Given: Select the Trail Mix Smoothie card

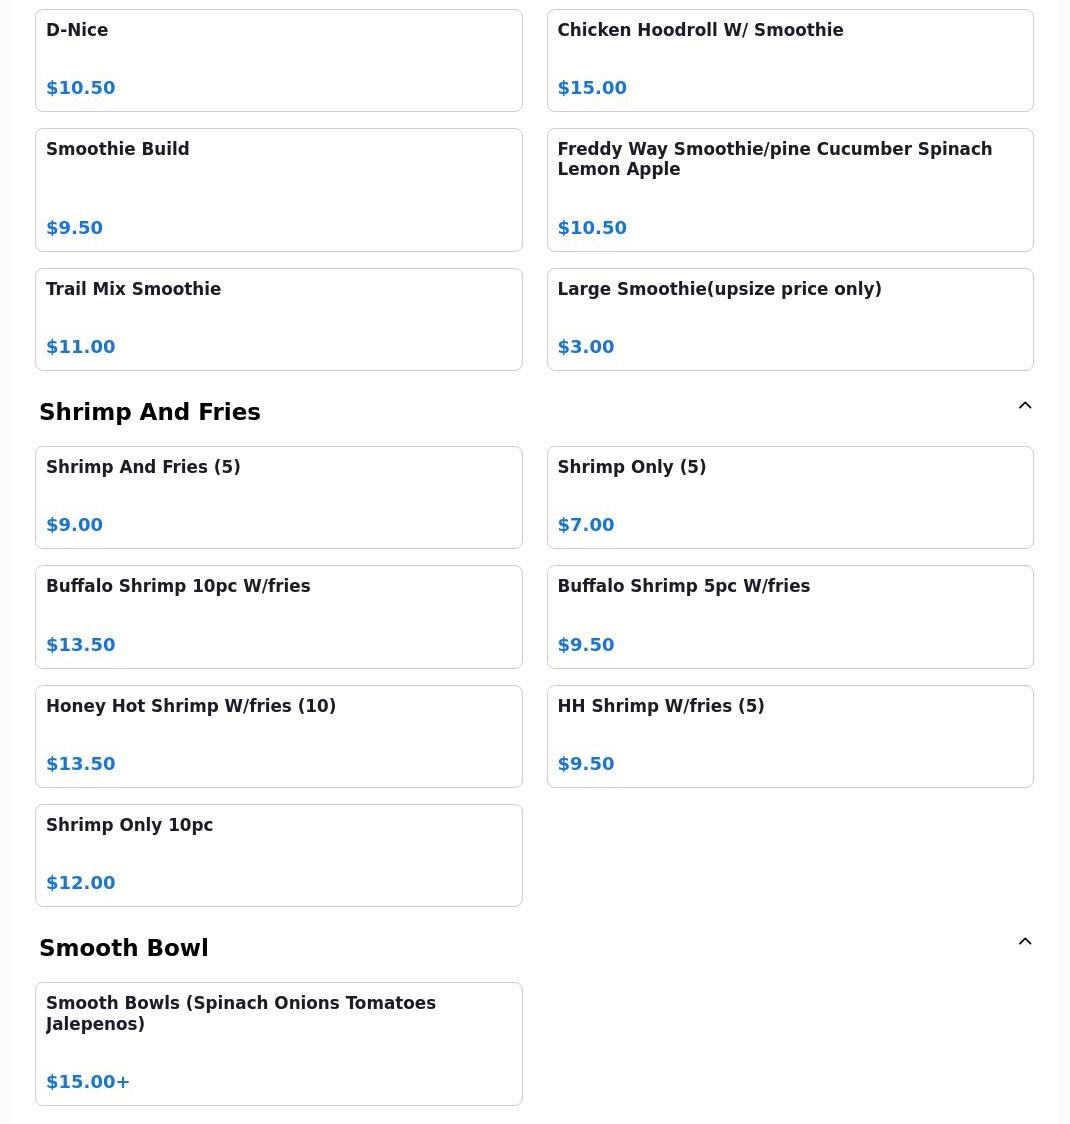Looking at the screenshot, I should pos(279,320).
